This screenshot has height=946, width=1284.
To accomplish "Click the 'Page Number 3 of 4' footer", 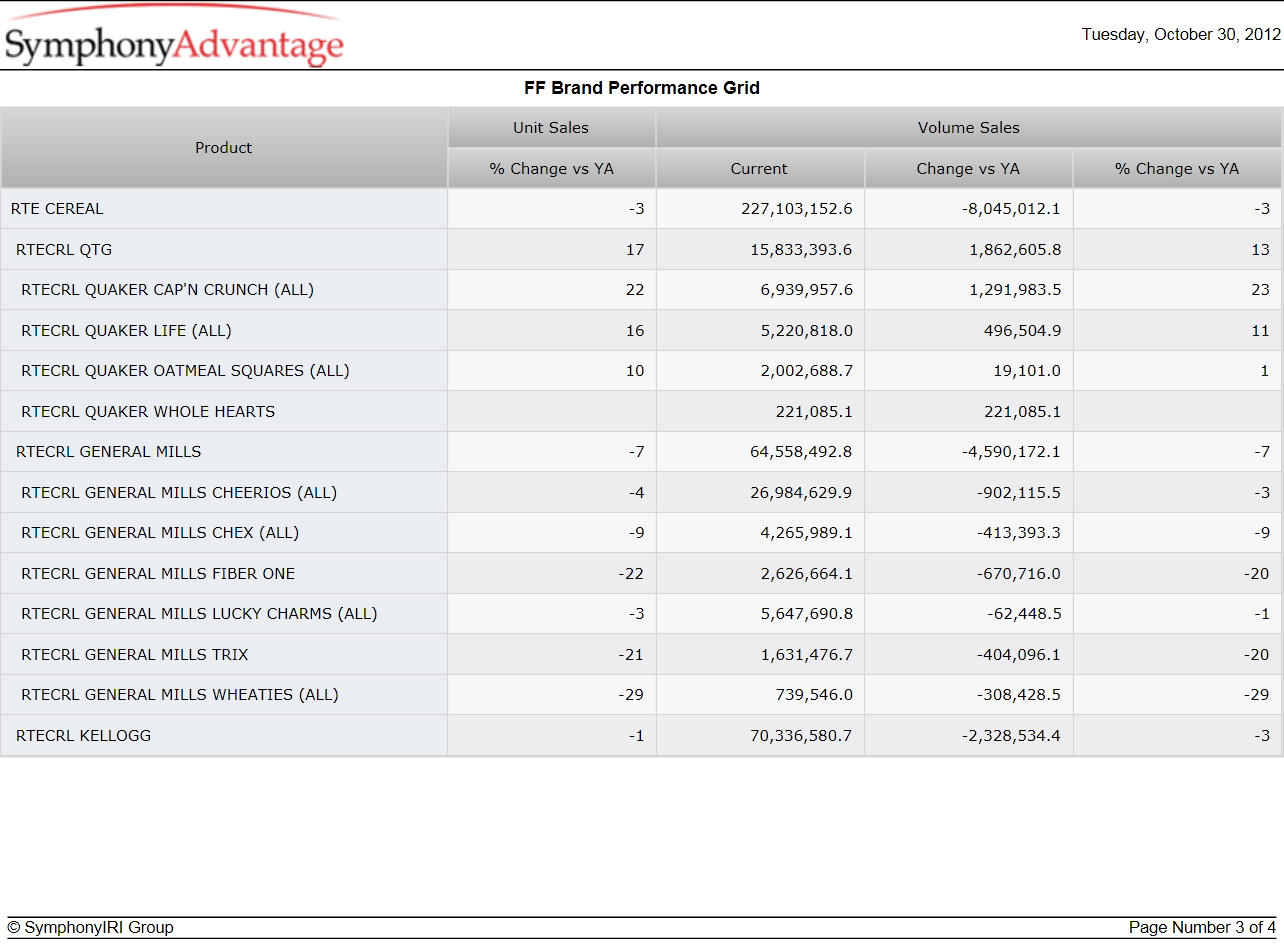I will point(1202,928).
